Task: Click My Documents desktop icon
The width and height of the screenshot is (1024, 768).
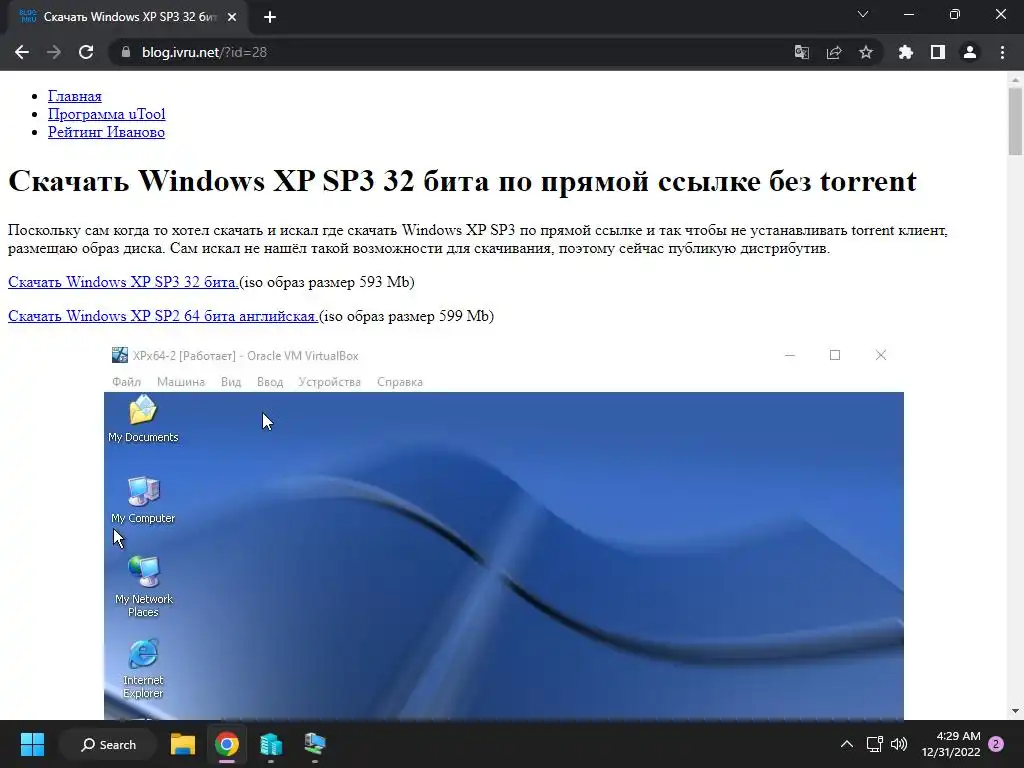Action: pos(143,419)
